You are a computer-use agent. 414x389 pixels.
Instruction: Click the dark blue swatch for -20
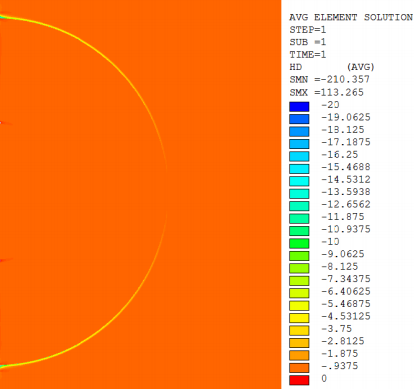tap(299, 107)
